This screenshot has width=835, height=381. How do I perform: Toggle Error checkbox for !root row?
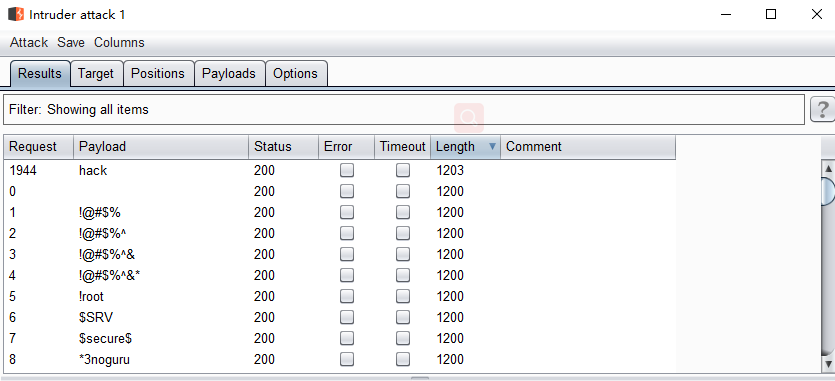coord(347,296)
